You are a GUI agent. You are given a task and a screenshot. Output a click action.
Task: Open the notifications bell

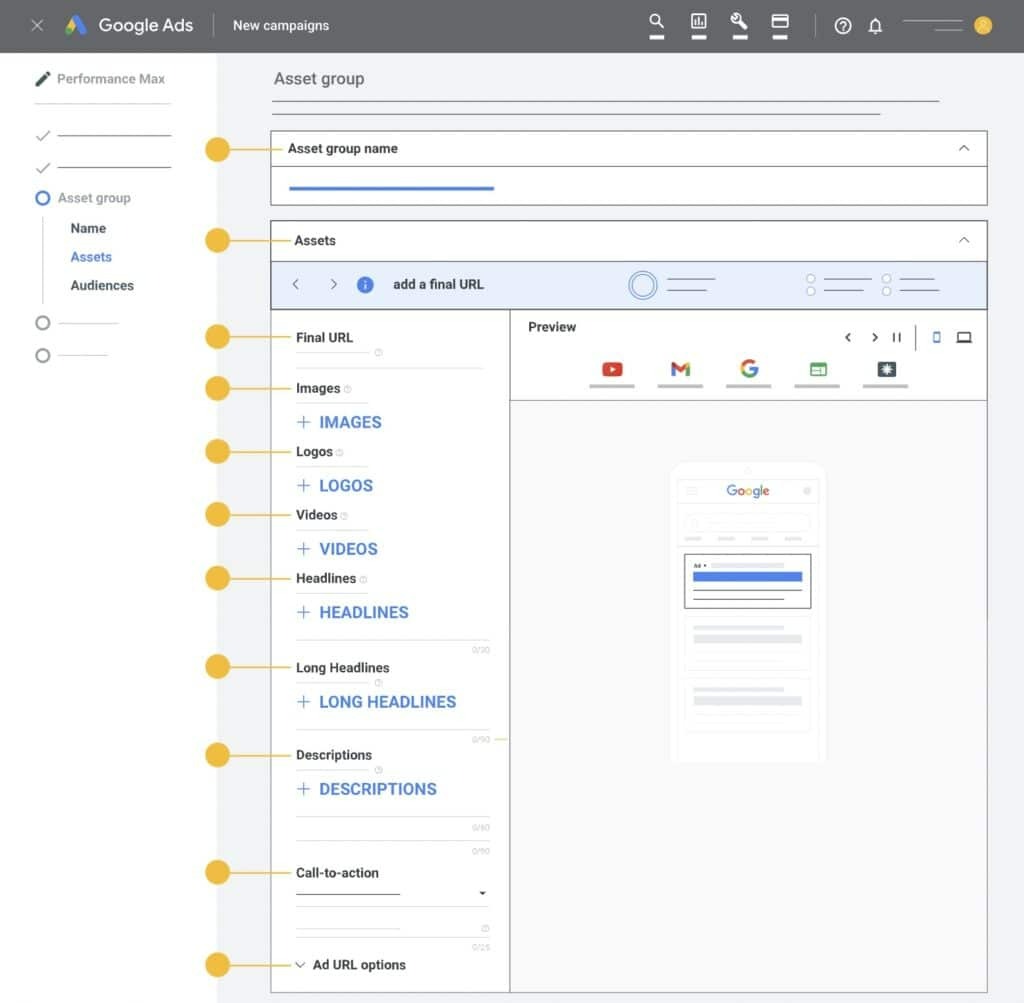[875, 26]
